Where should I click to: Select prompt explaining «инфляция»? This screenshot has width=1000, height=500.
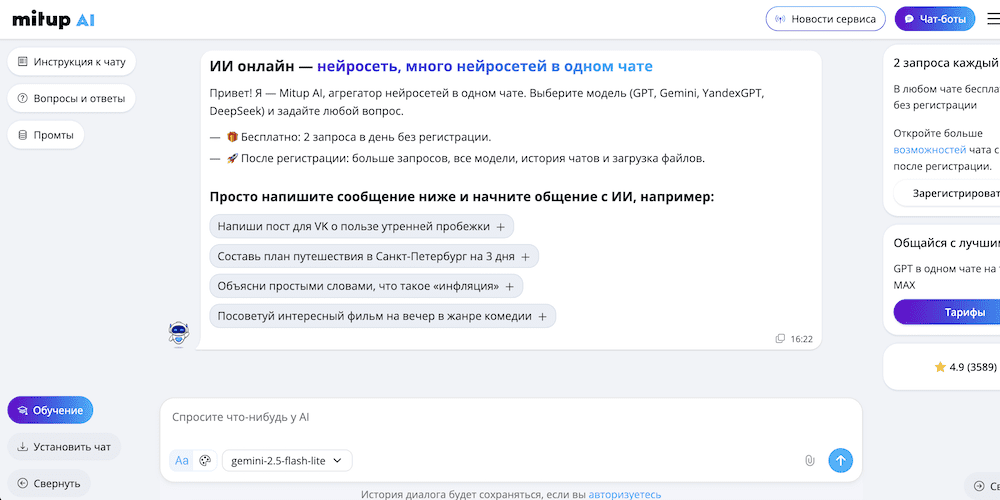(366, 286)
